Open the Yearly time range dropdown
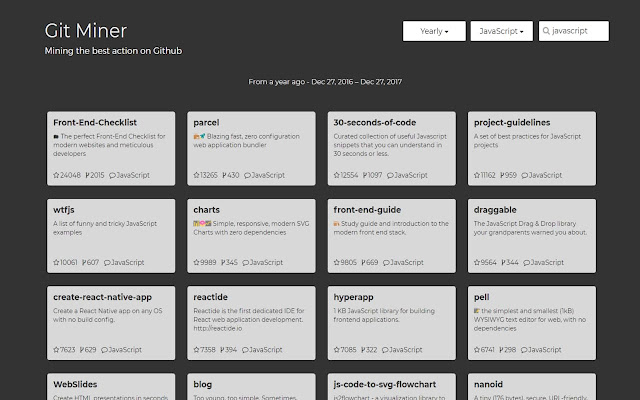 click(434, 31)
